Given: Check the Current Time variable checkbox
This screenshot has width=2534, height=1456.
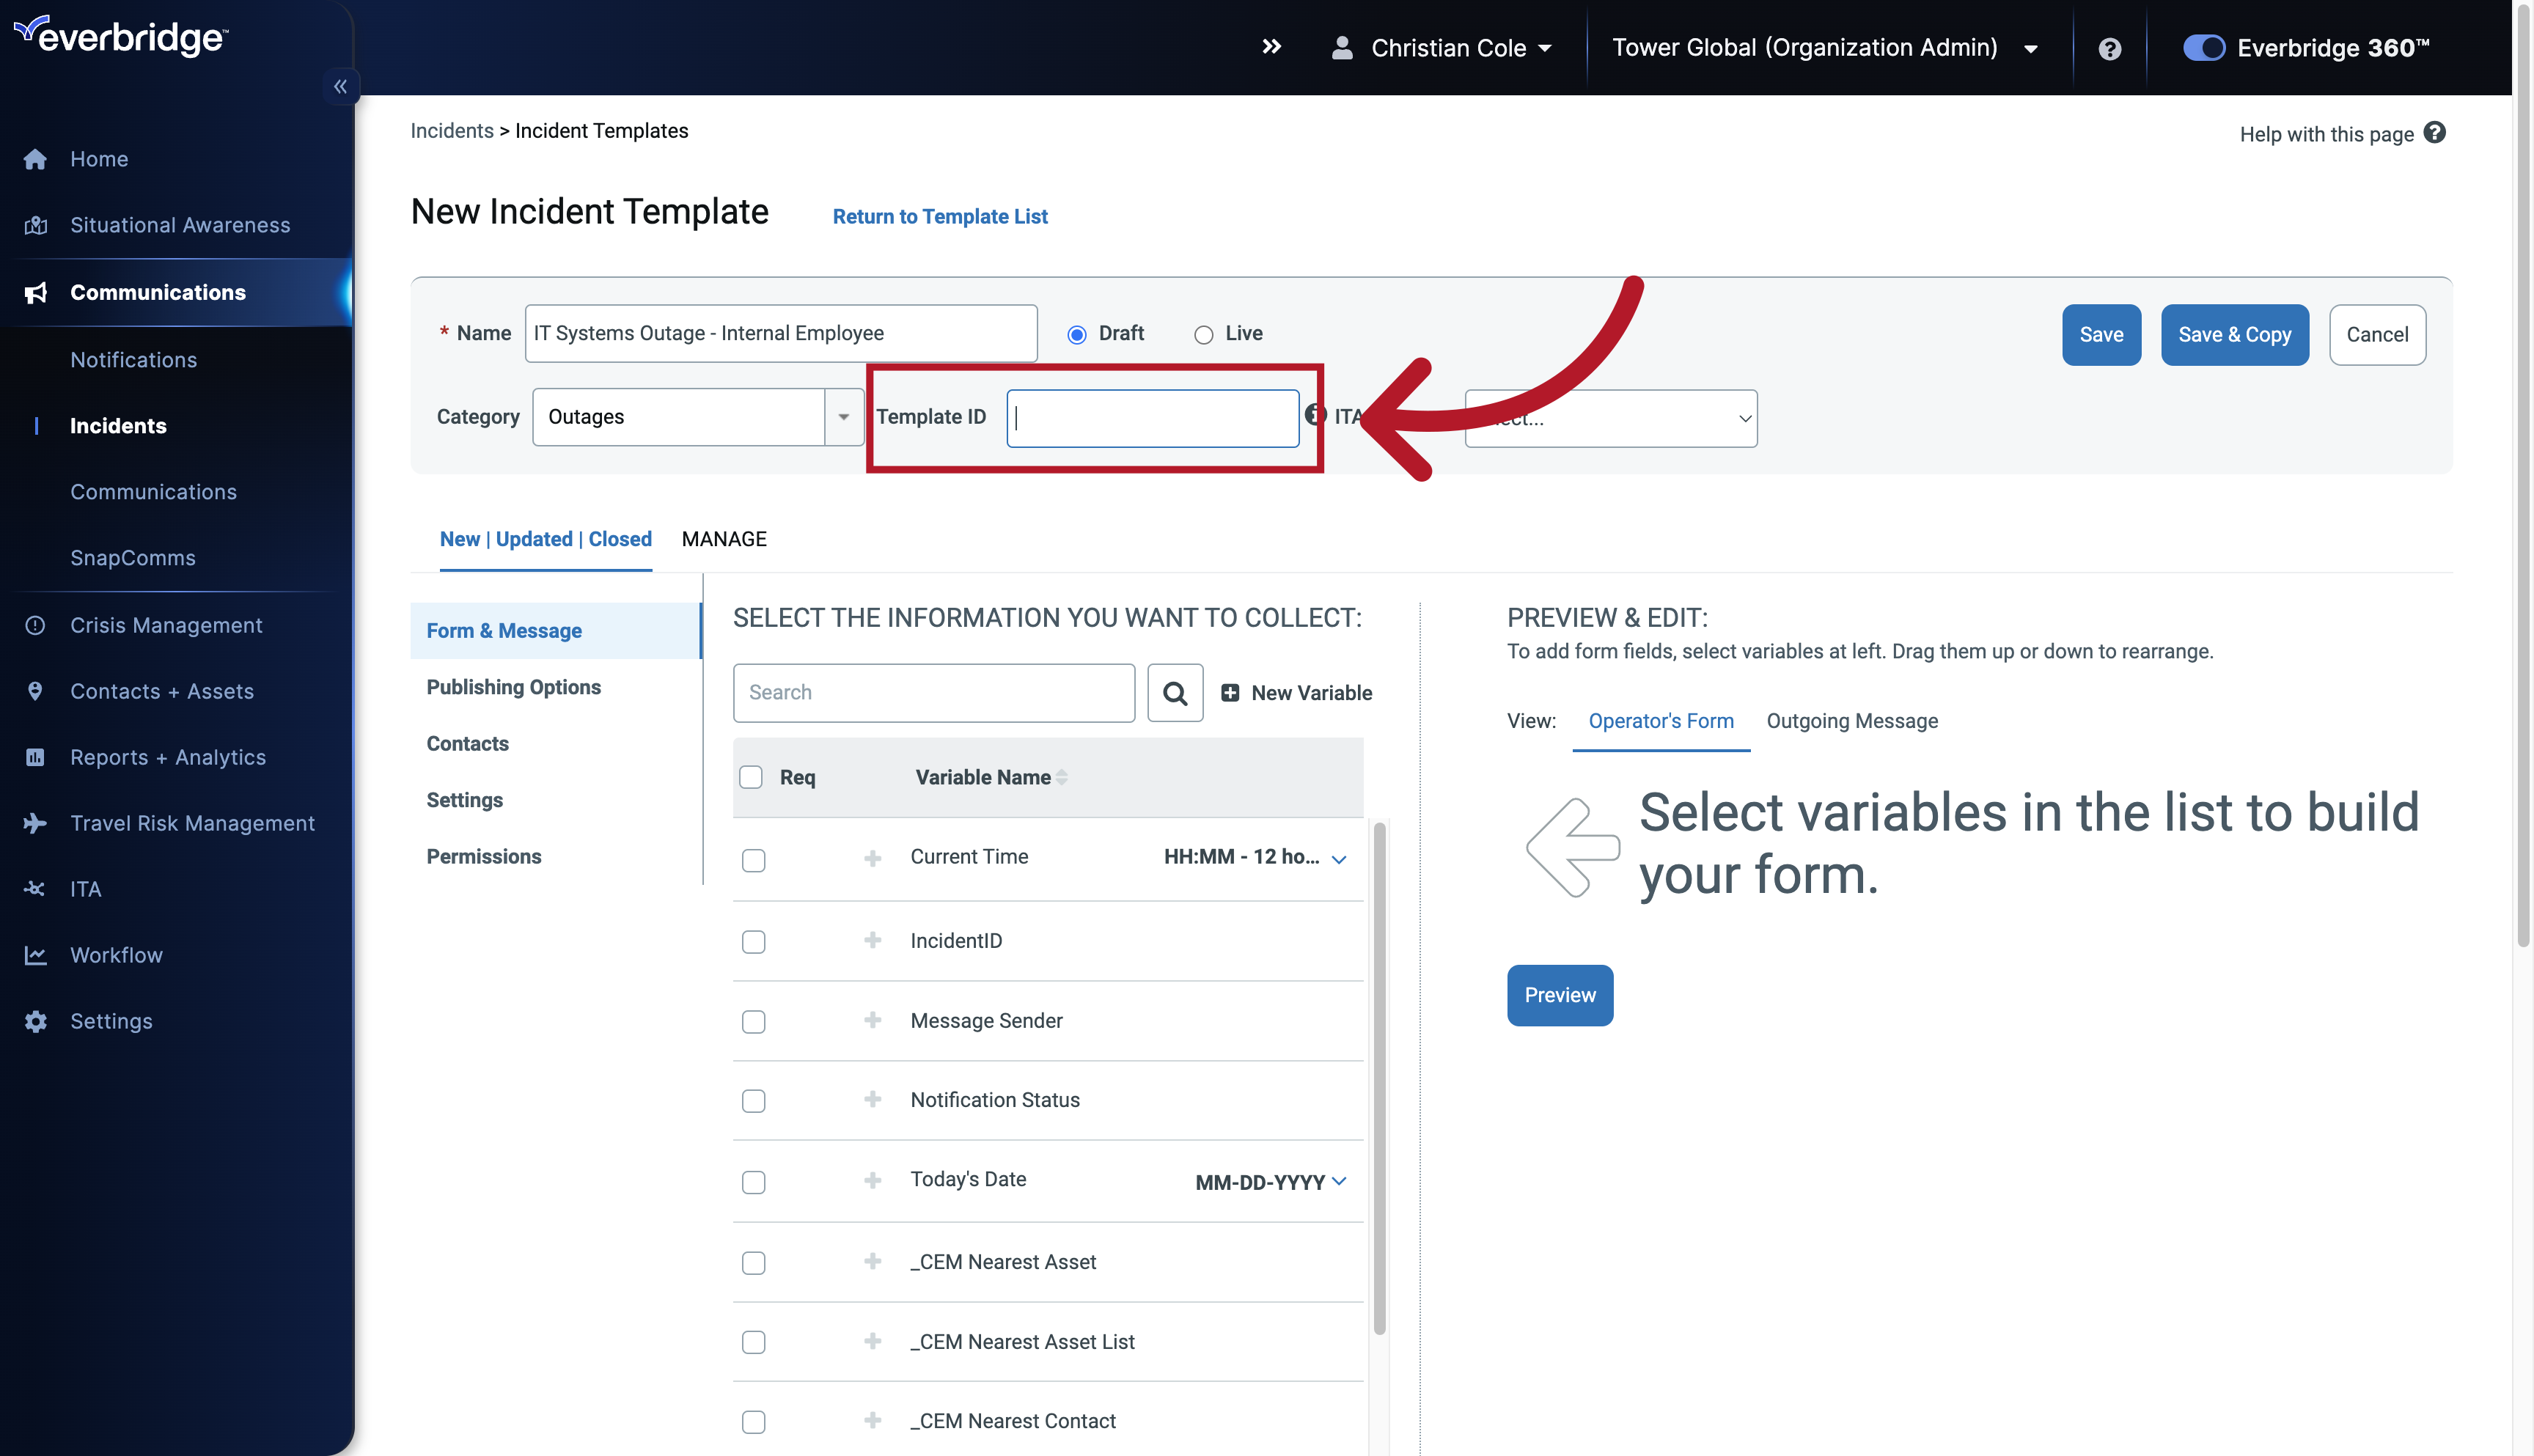Looking at the screenshot, I should point(753,859).
